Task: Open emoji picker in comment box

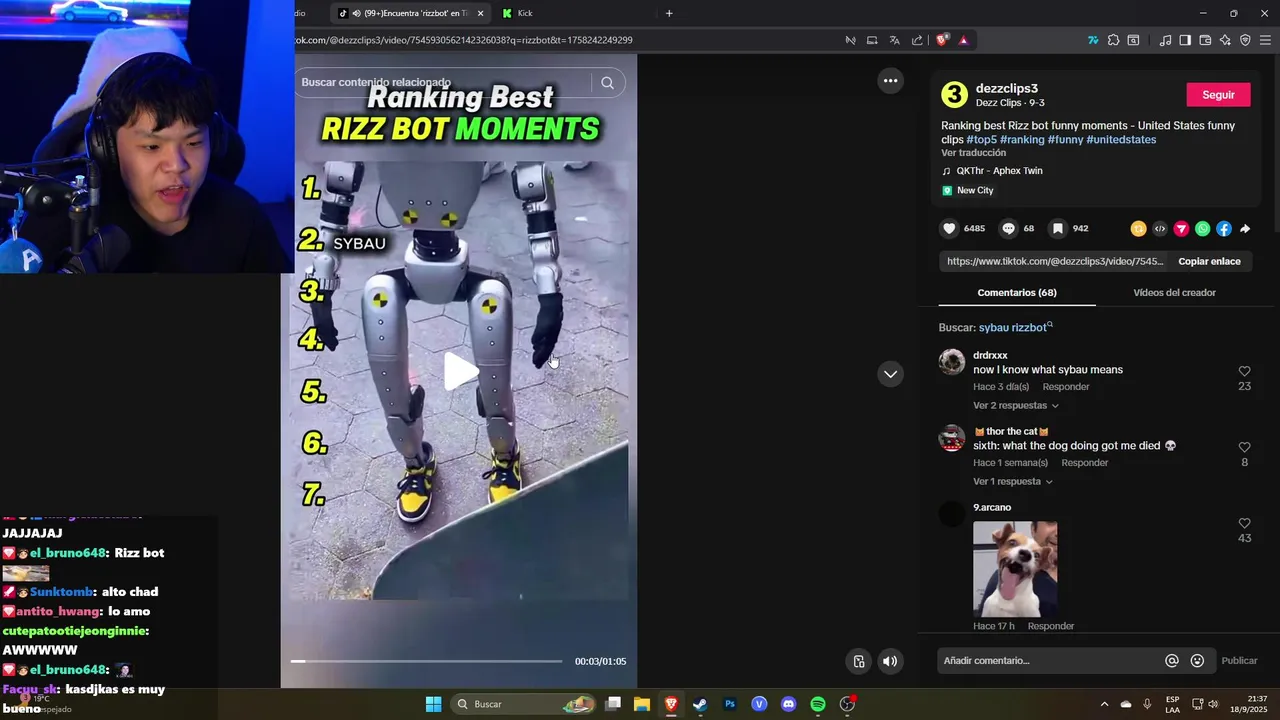Action: pos(1197,661)
